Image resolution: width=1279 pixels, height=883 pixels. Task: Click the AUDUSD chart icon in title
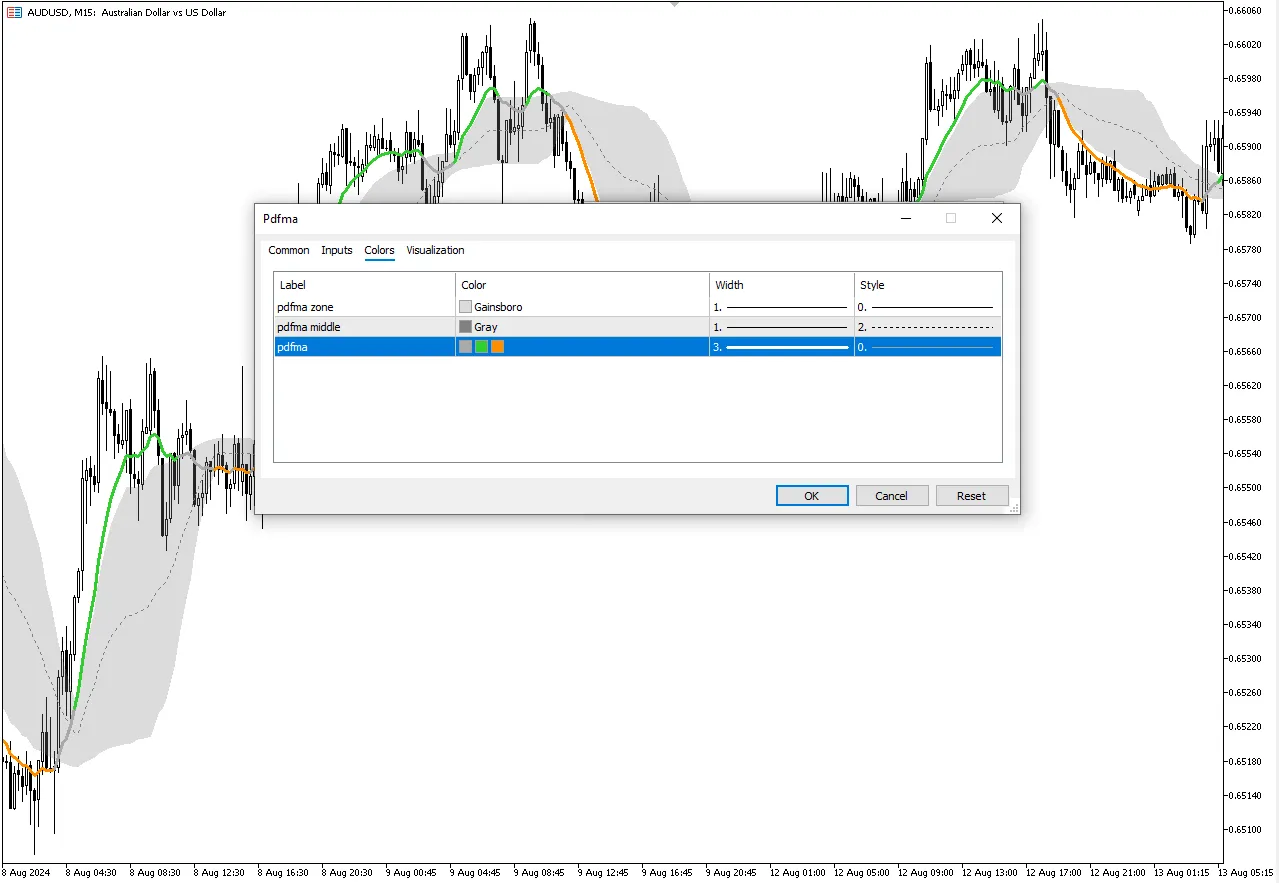(x=14, y=13)
